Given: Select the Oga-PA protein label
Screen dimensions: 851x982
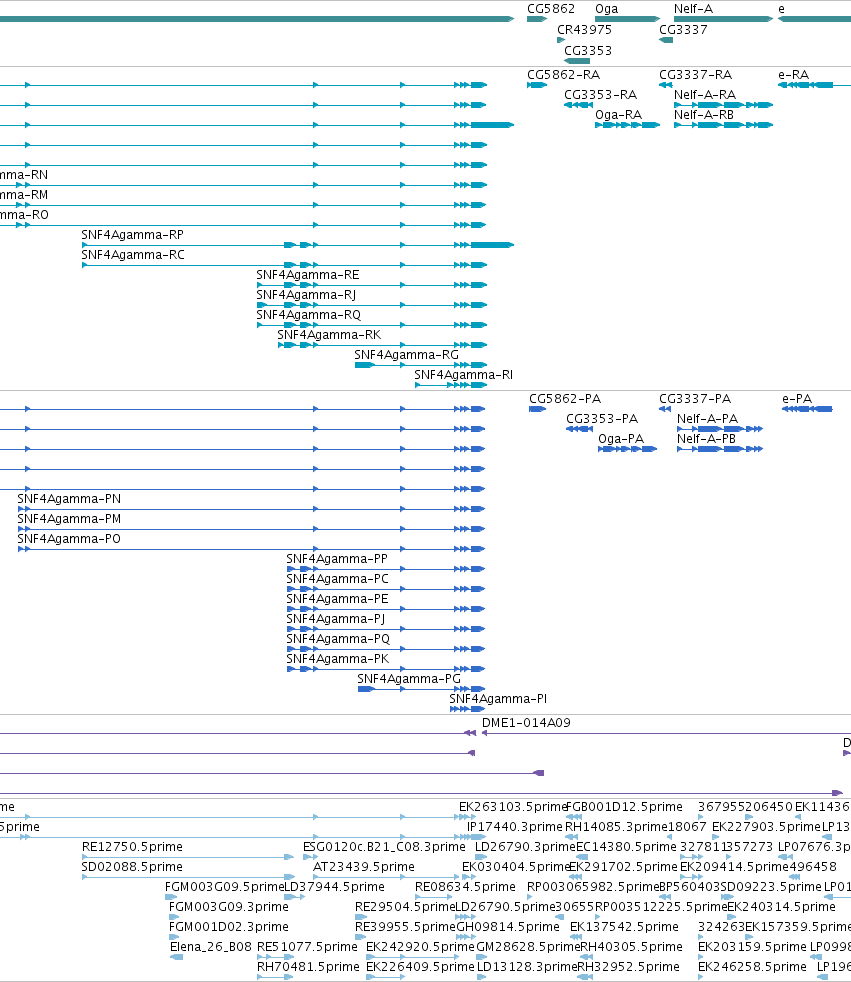Looking at the screenshot, I should (621, 439).
